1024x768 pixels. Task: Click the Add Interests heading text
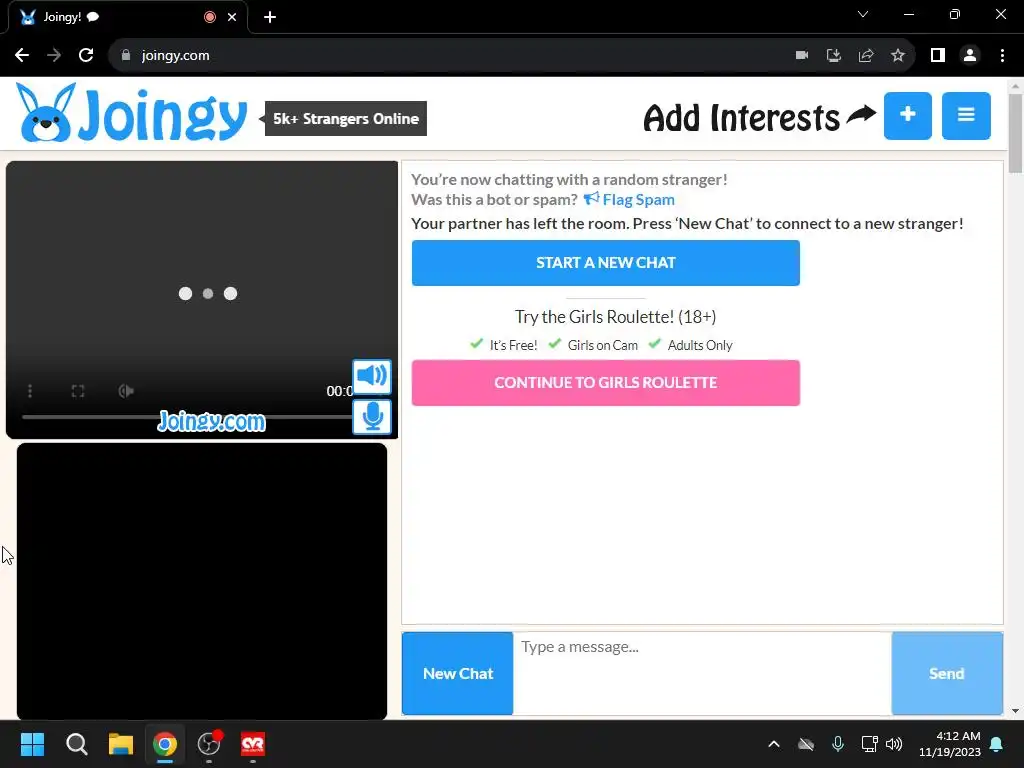[x=741, y=118]
